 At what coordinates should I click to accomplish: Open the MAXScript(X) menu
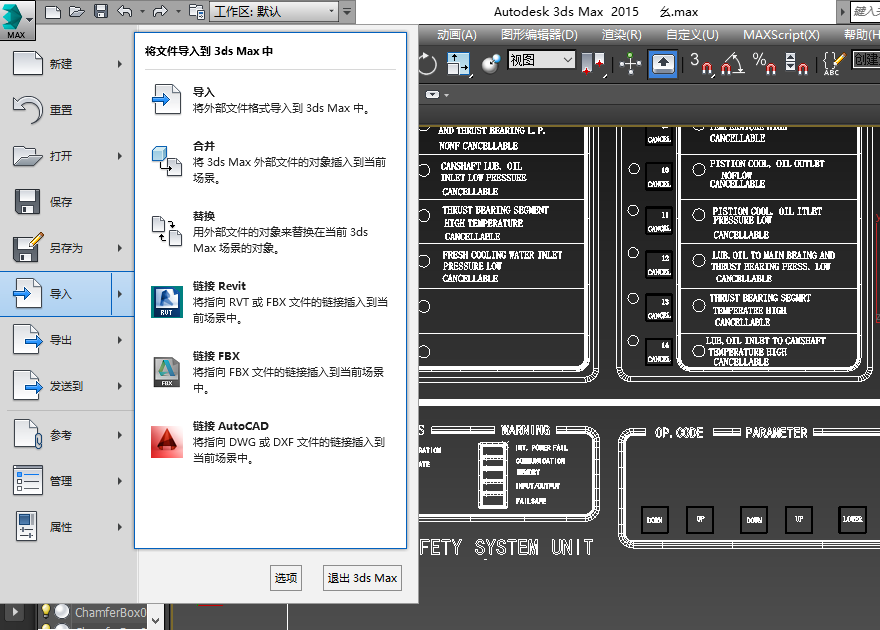tap(780, 34)
